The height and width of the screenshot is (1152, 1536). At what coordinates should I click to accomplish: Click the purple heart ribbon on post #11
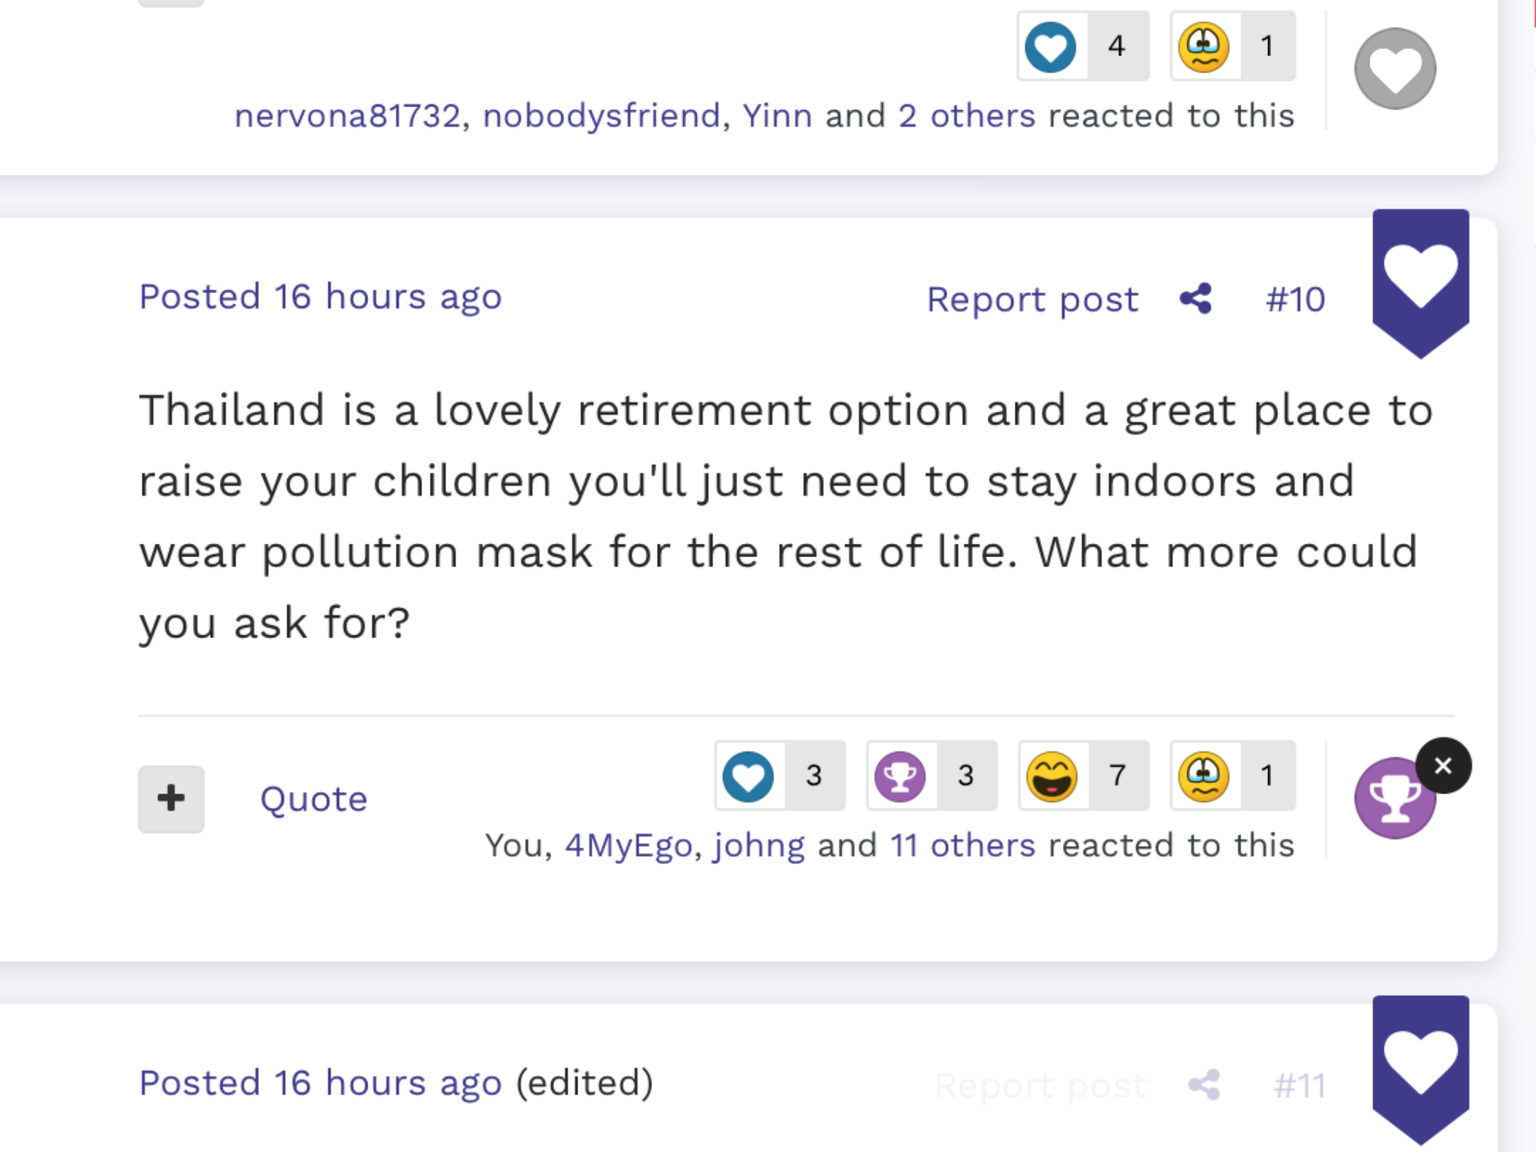1420,1069
